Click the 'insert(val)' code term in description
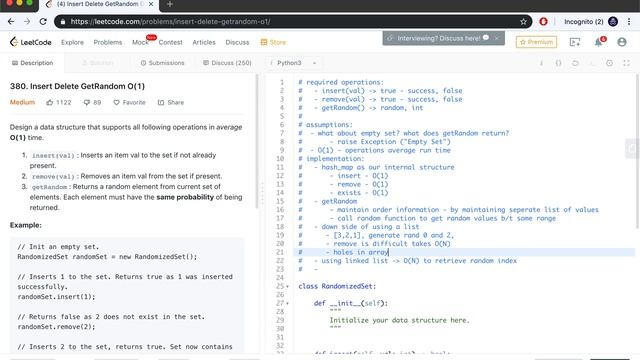Image resolution: width=640 pixels, height=360 pixels. tap(53, 156)
